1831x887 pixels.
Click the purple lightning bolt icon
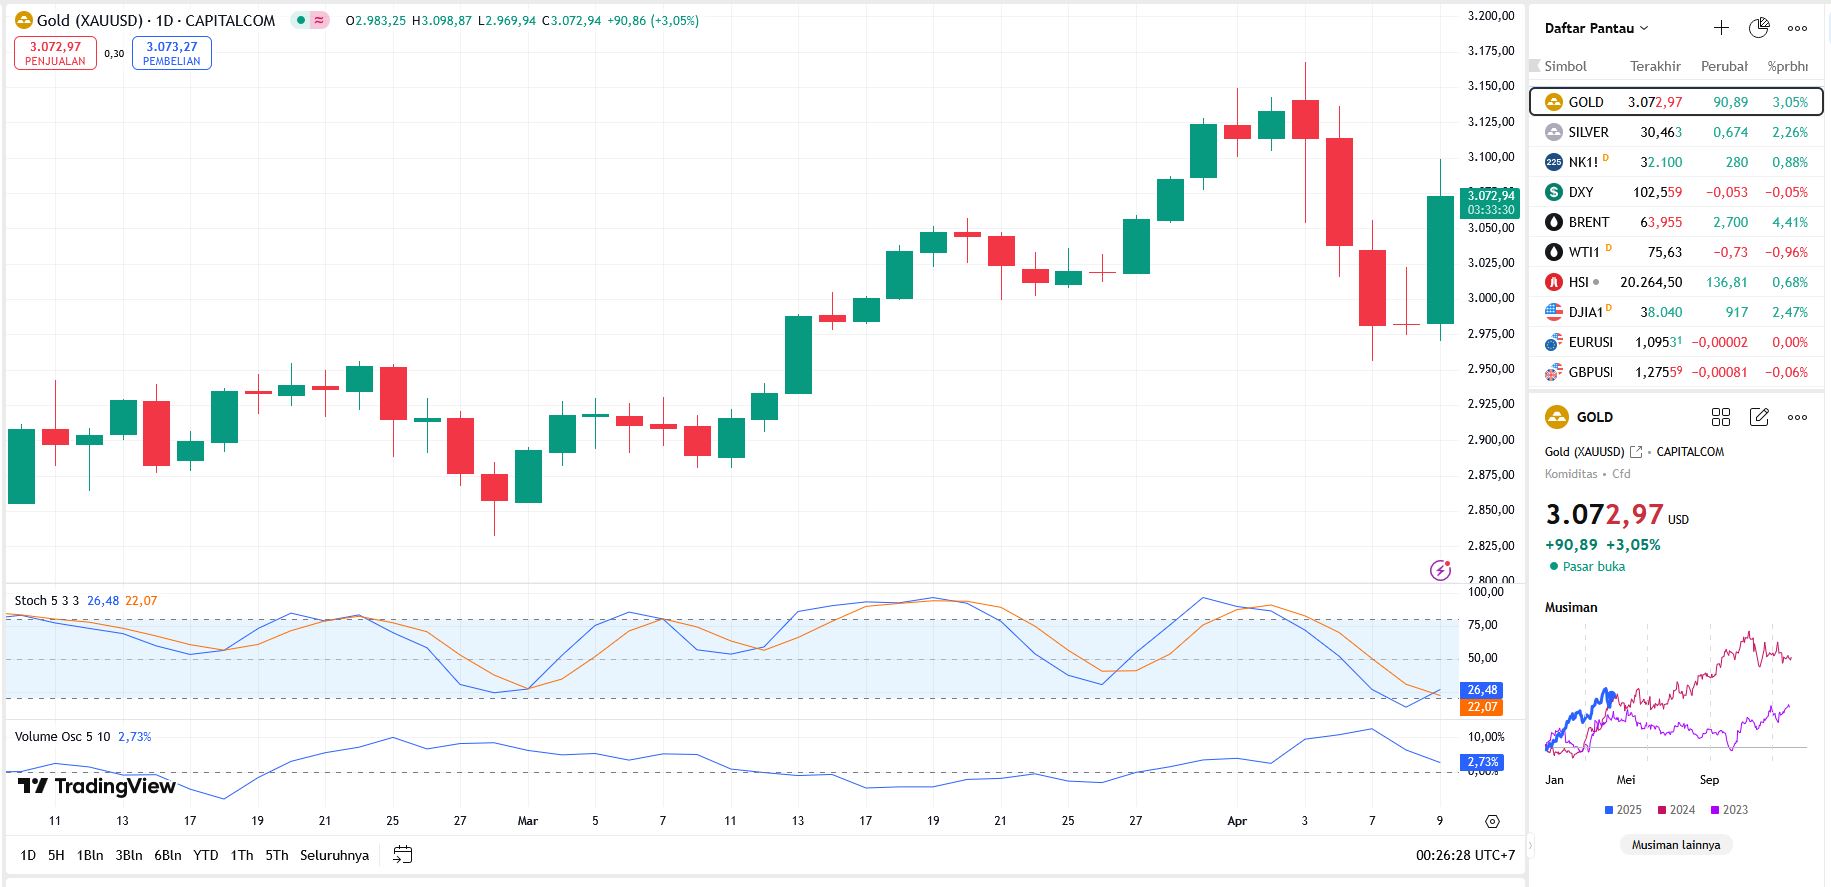coord(1440,570)
